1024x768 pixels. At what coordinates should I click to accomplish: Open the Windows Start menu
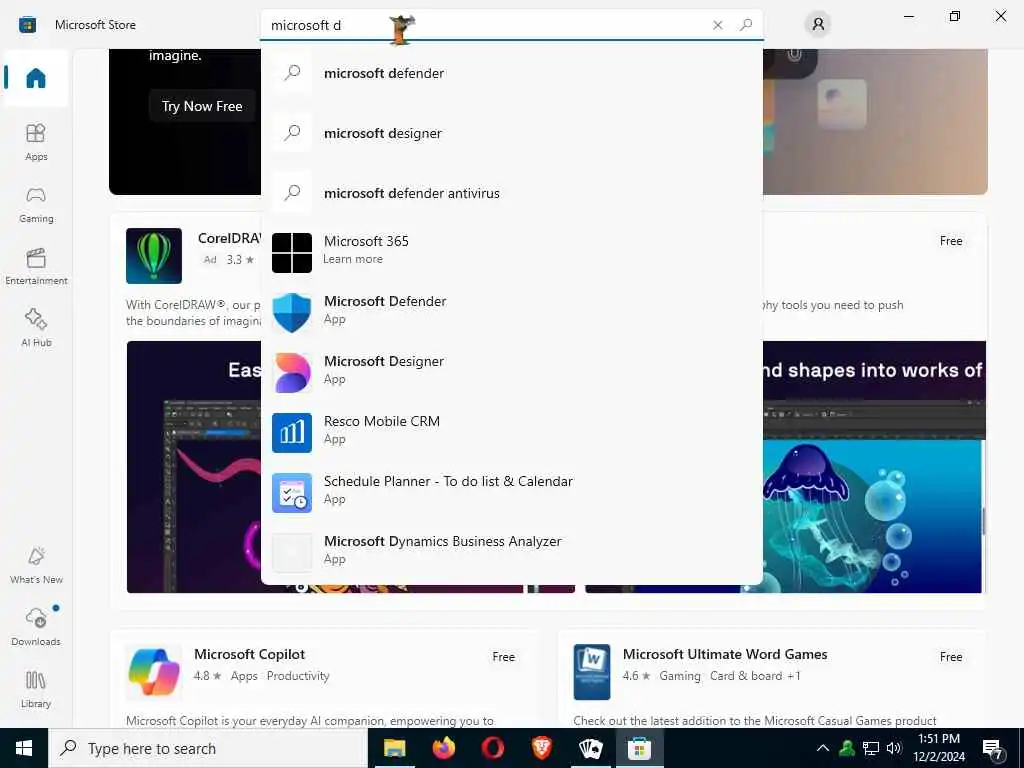(24, 748)
